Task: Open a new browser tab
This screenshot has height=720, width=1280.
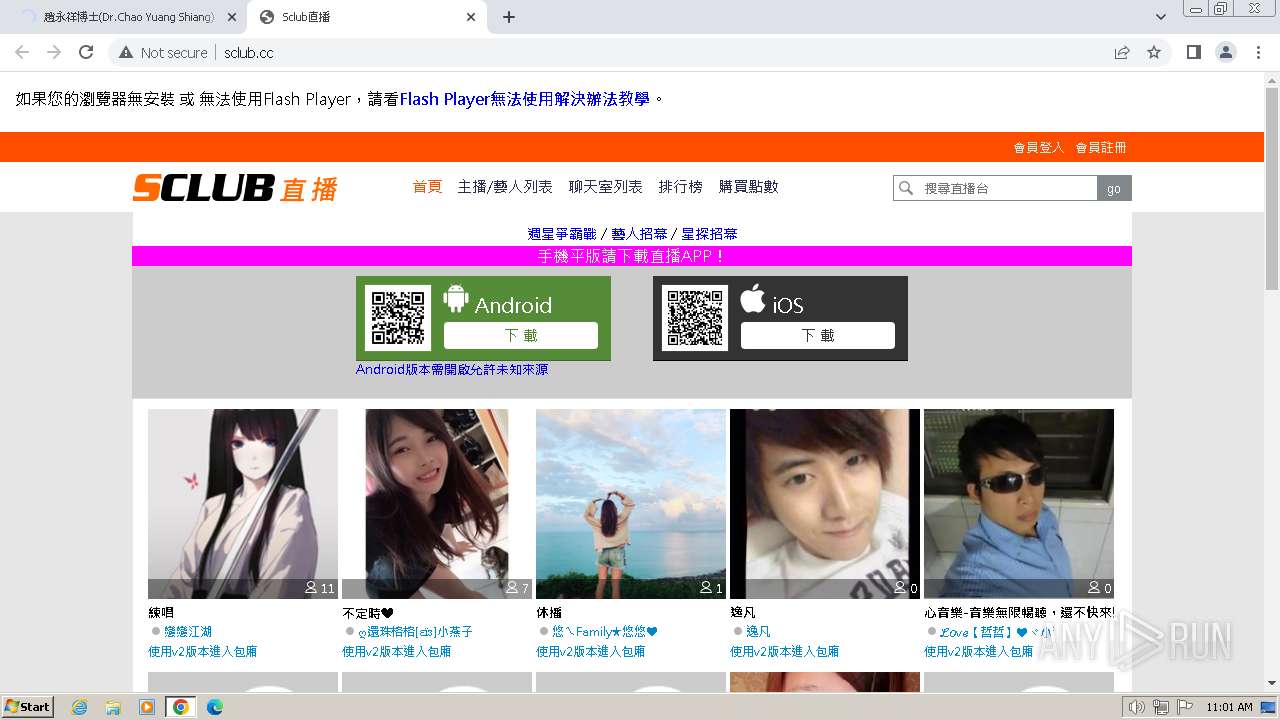Action: coord(508,17)
